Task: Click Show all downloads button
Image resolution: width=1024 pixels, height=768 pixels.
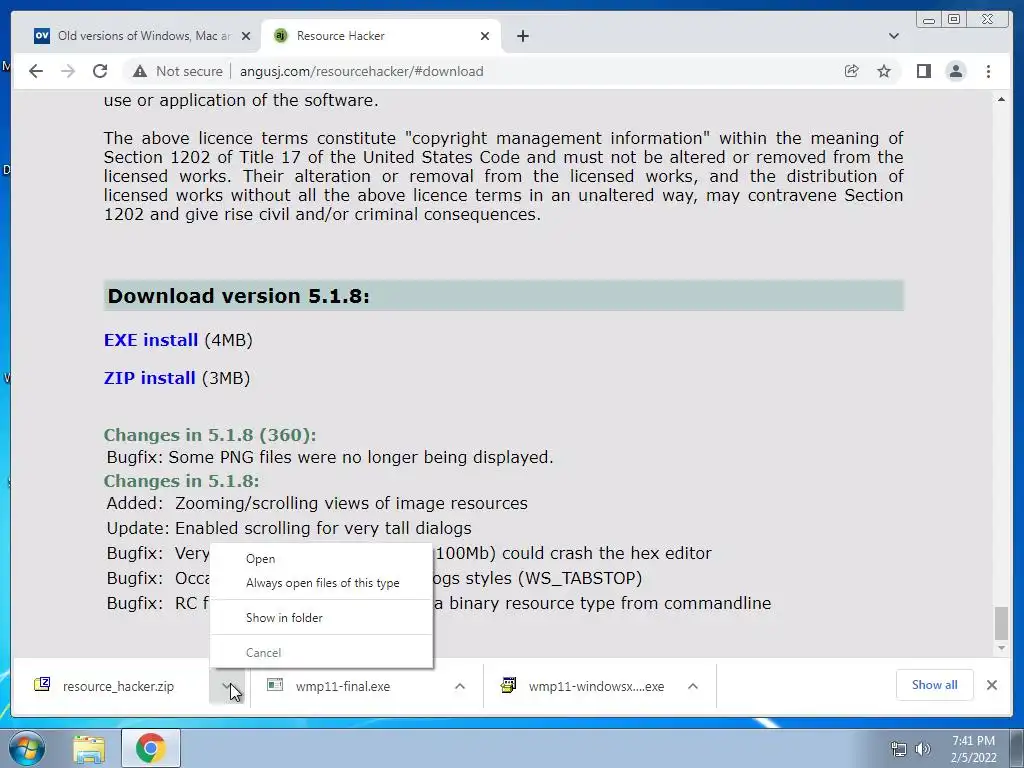Action: coord(935,685)
